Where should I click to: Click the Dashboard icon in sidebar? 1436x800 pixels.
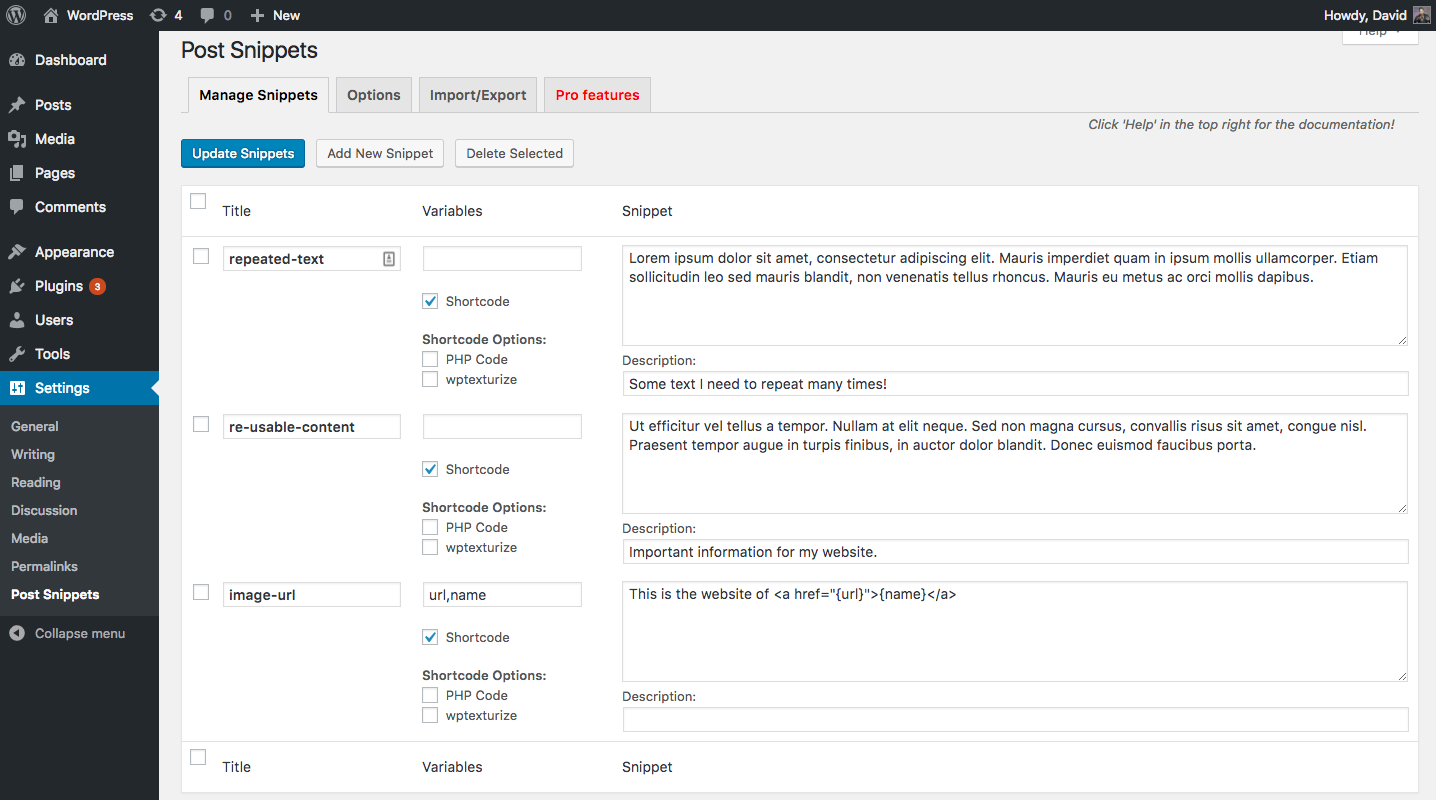click(x=17, y=60)
